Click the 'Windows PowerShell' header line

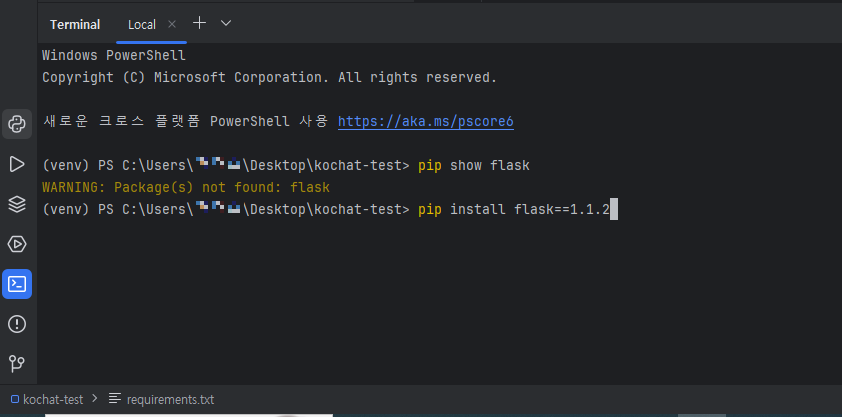114,56
